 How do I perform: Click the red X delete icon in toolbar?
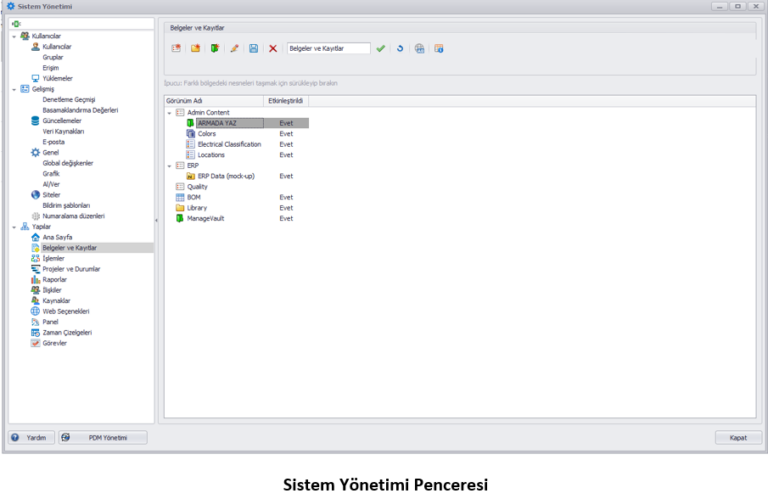(273, 48)
